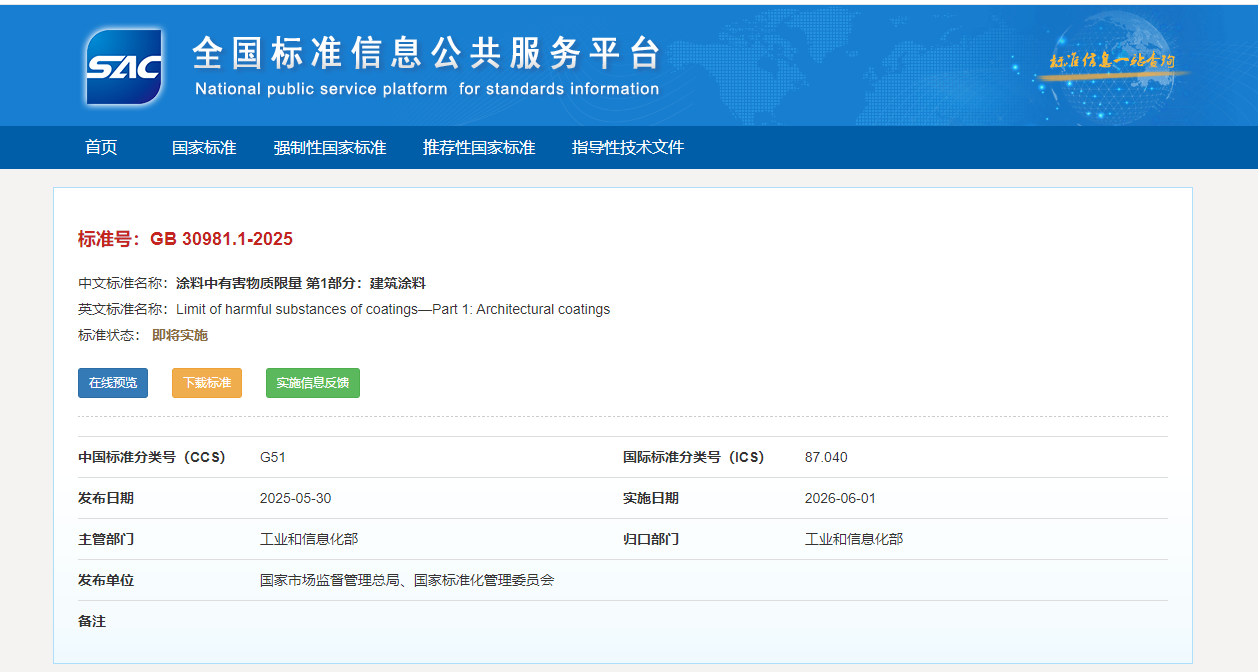Click the 备注 label
The height and width of the screenshot is (672, 1258).
92,621
